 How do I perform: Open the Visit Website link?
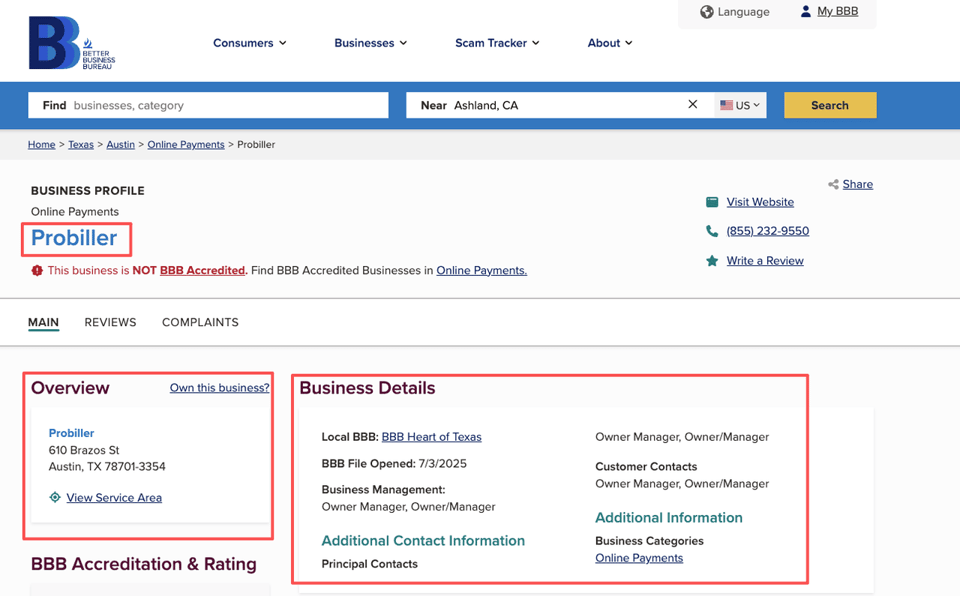(760, 202)
